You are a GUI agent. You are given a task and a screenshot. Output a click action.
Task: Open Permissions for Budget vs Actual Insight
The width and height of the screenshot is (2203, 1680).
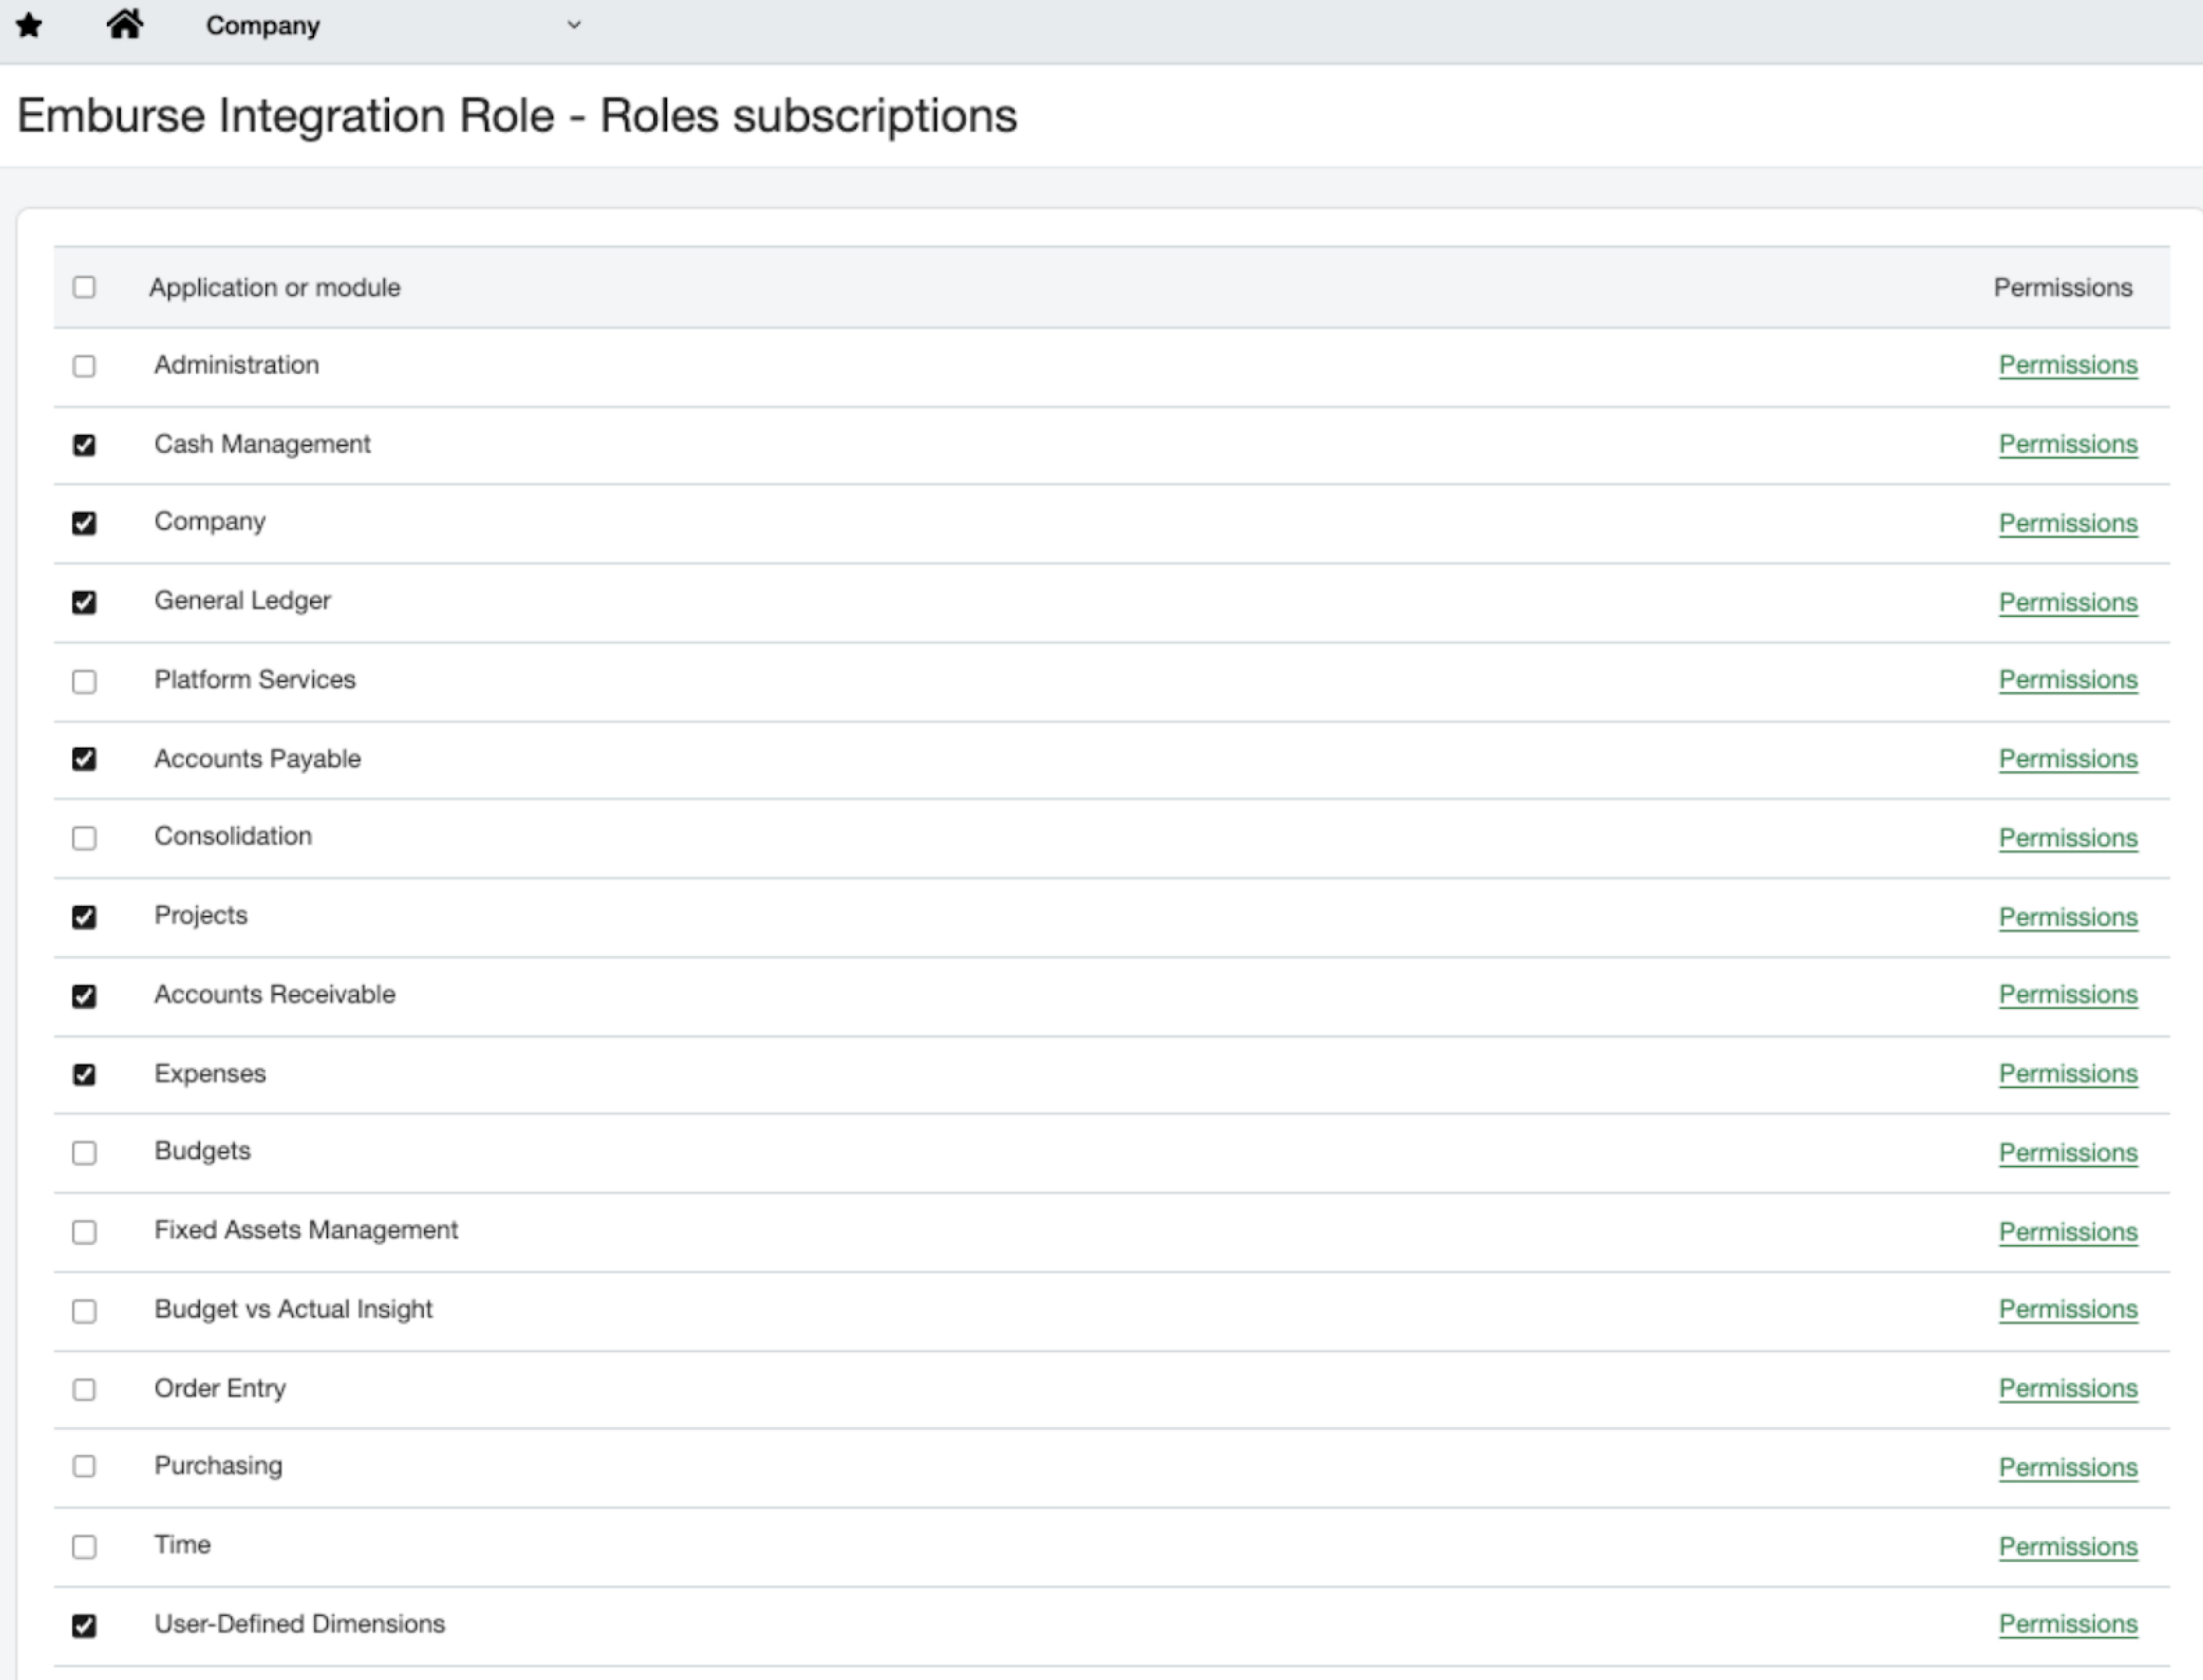2067,1310
